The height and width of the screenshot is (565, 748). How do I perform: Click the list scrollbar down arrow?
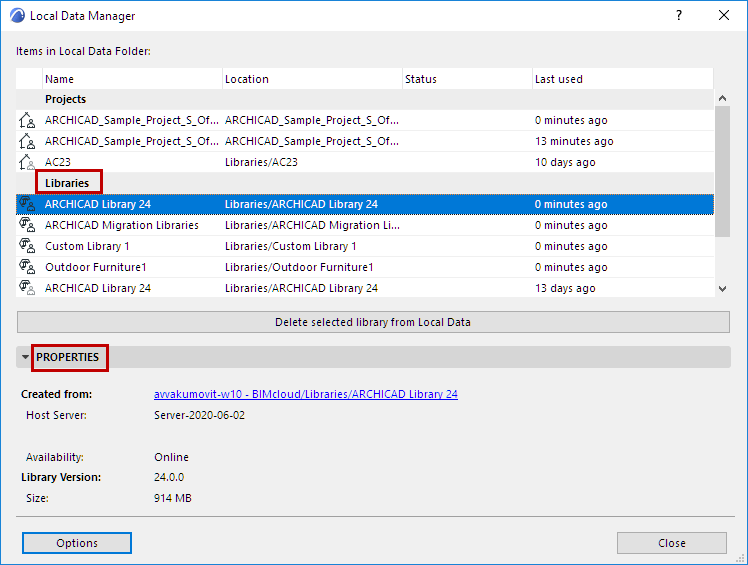pyautogui.click(x=722, y=289)
